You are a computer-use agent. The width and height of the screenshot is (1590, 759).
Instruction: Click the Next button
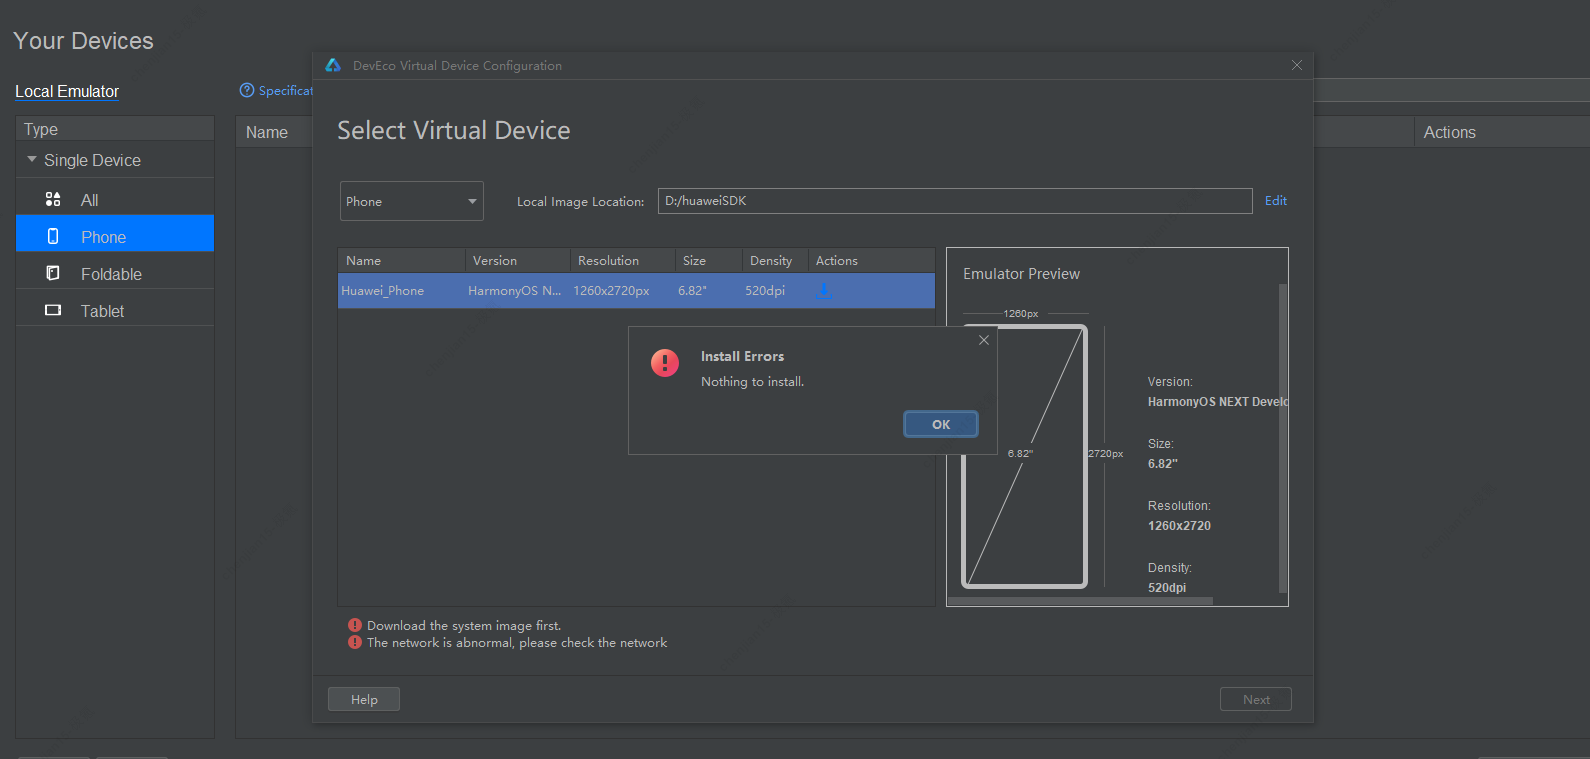click(x=1256, y=699)
